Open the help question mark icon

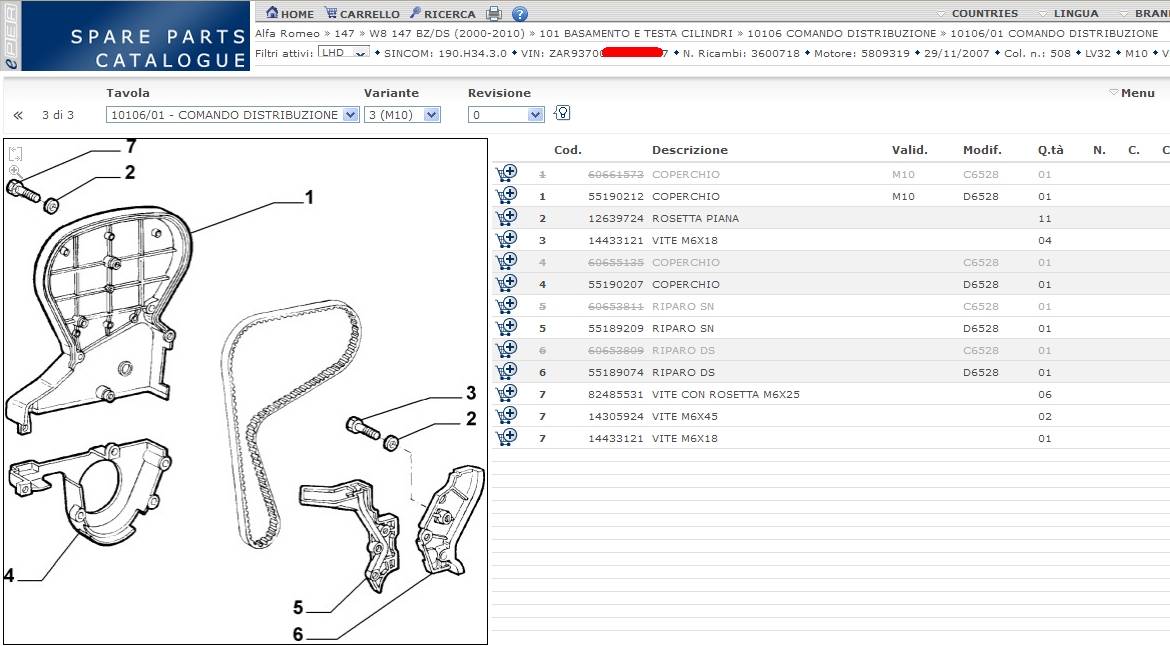(x=520, y=13)
